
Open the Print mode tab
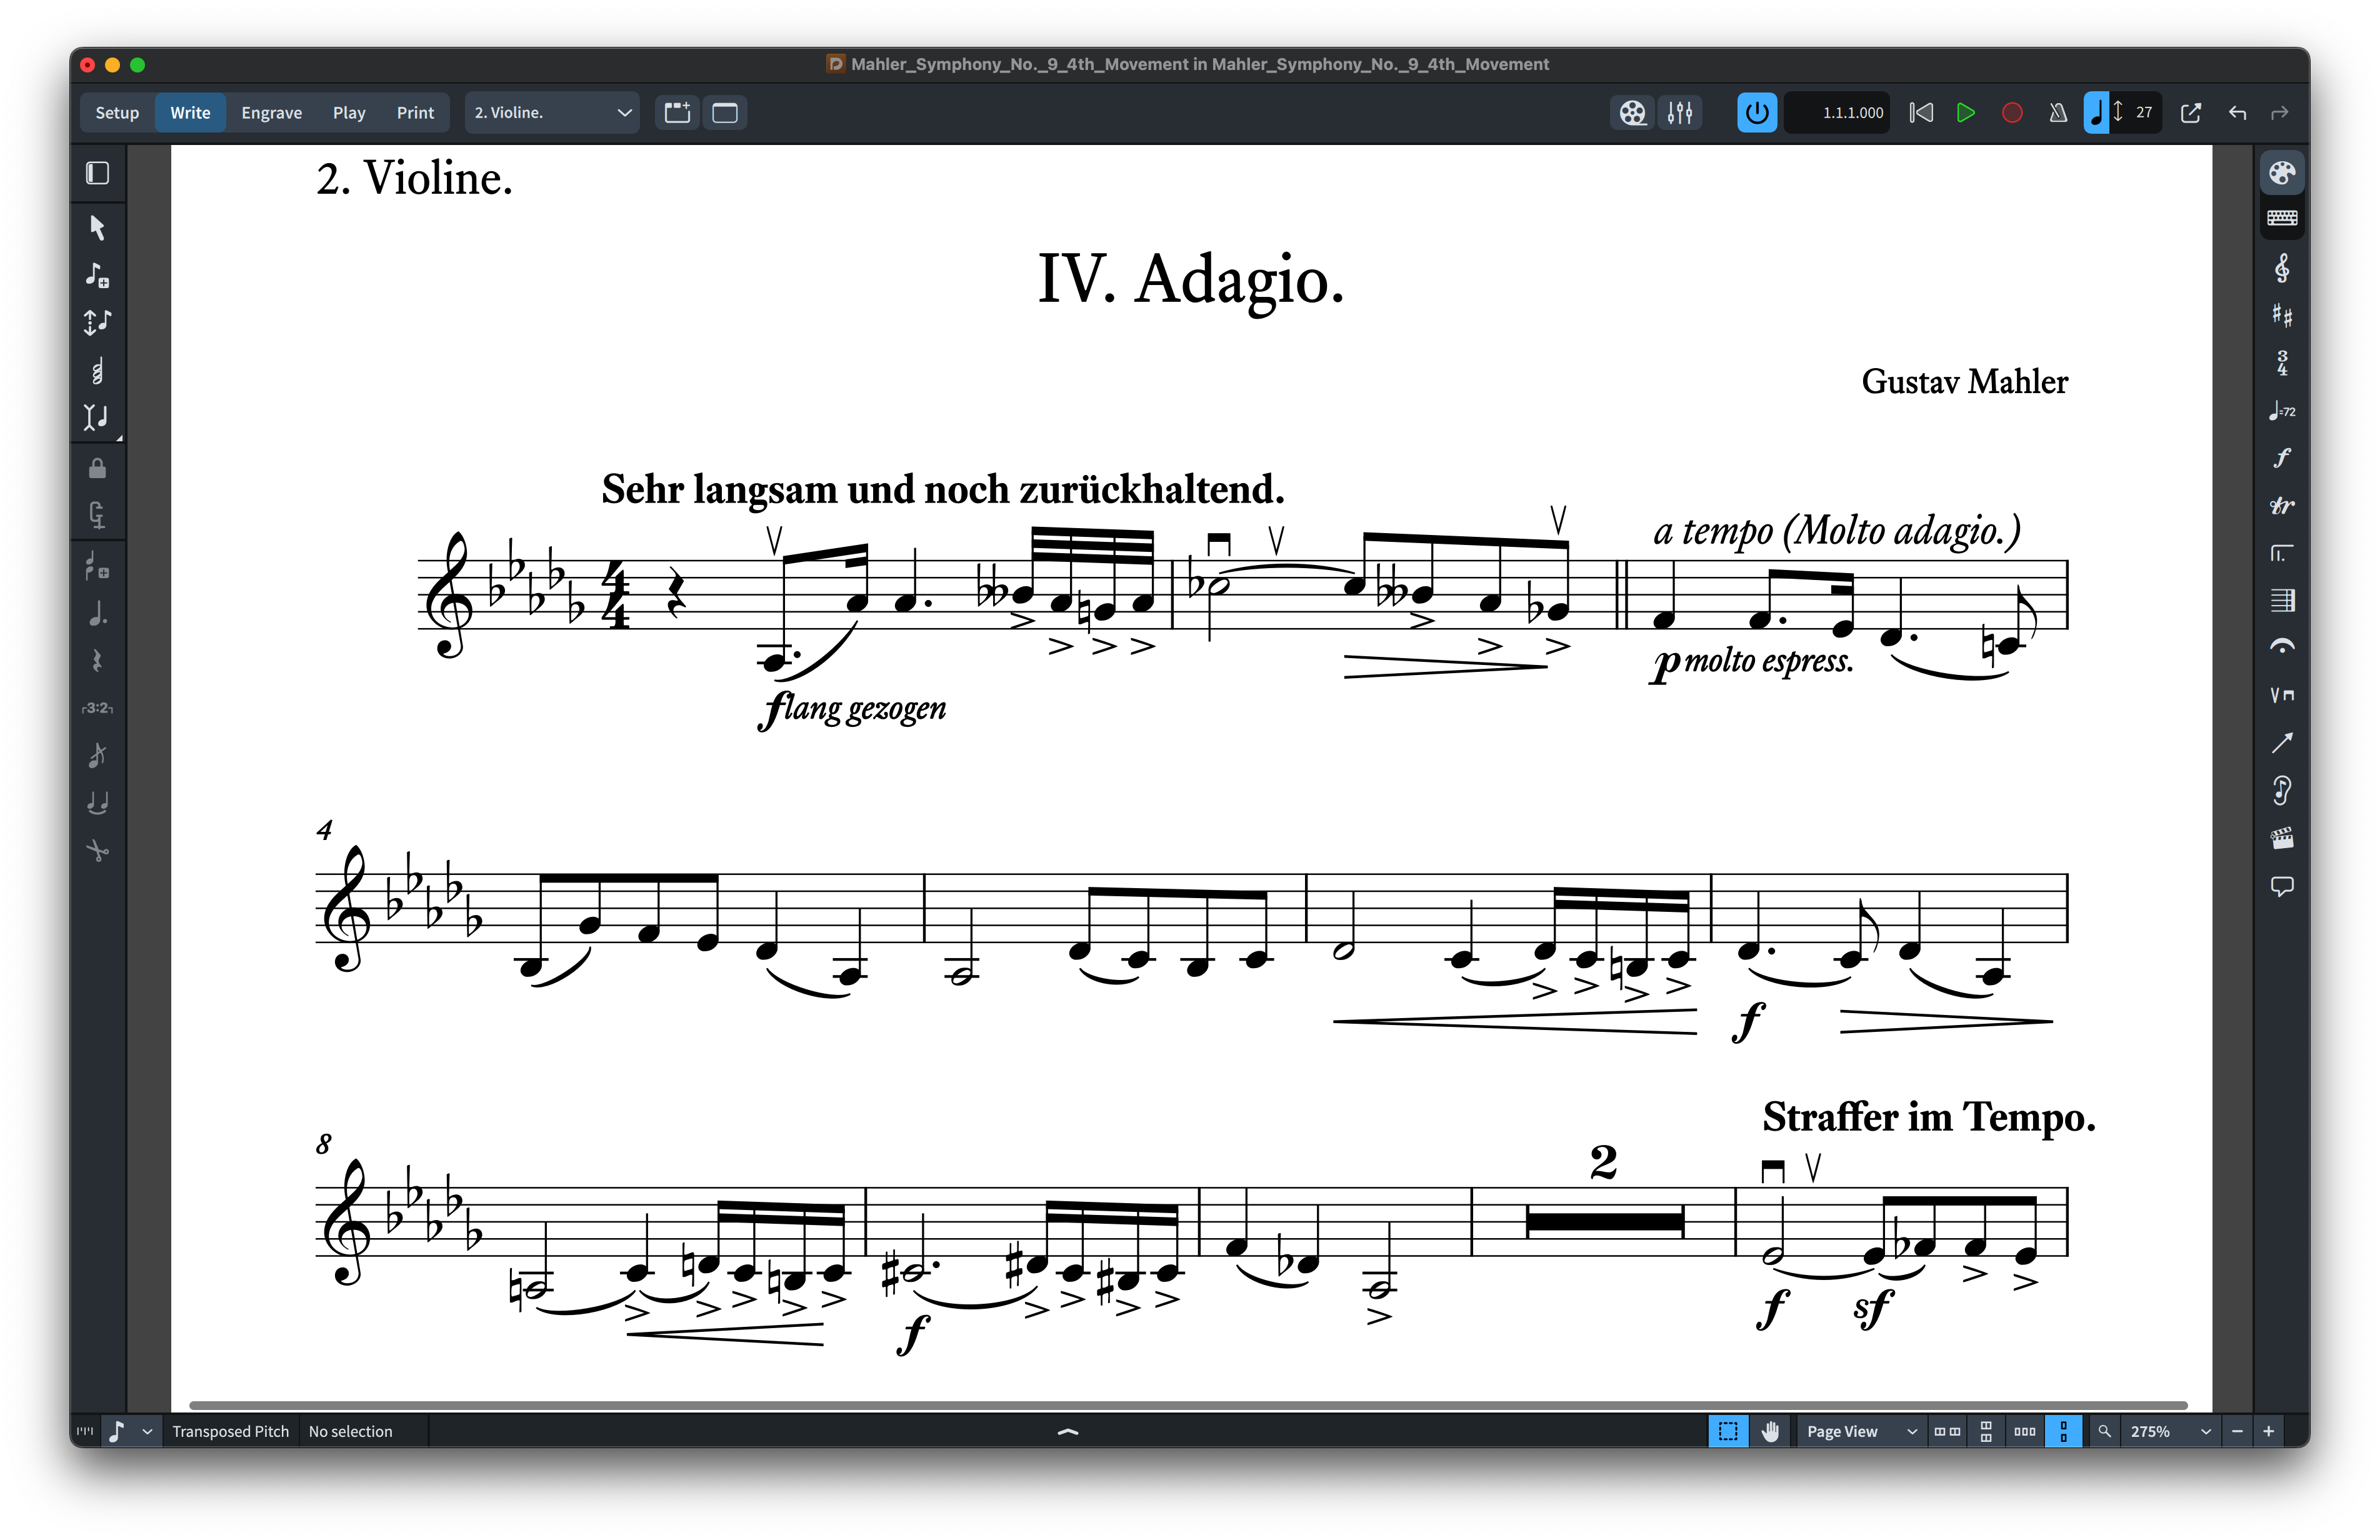tap(415, 113)
